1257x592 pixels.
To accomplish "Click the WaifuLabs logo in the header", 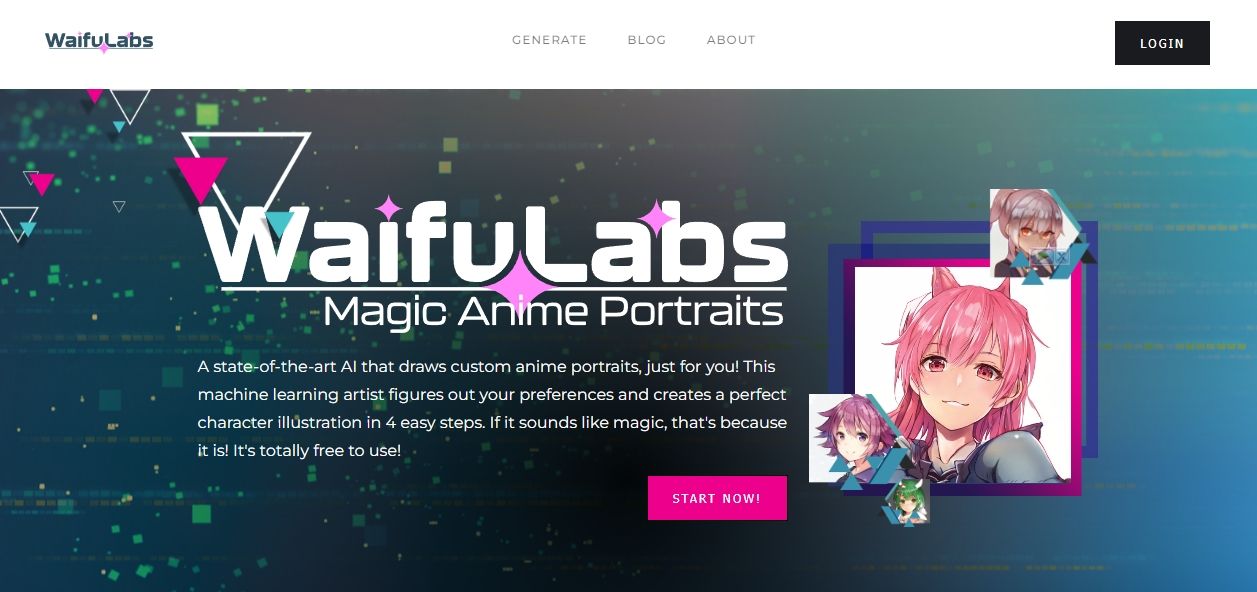I will pos(99,42).
